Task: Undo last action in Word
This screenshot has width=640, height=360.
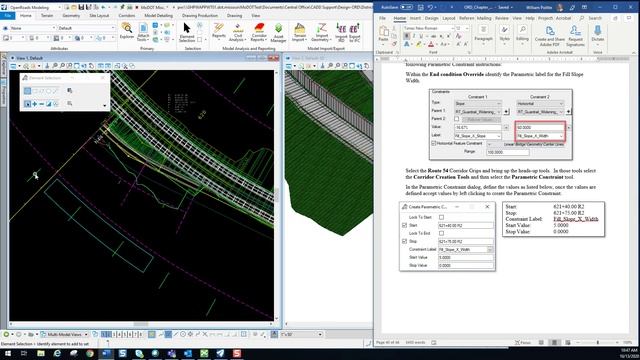Action: click(x=430, y=7)
